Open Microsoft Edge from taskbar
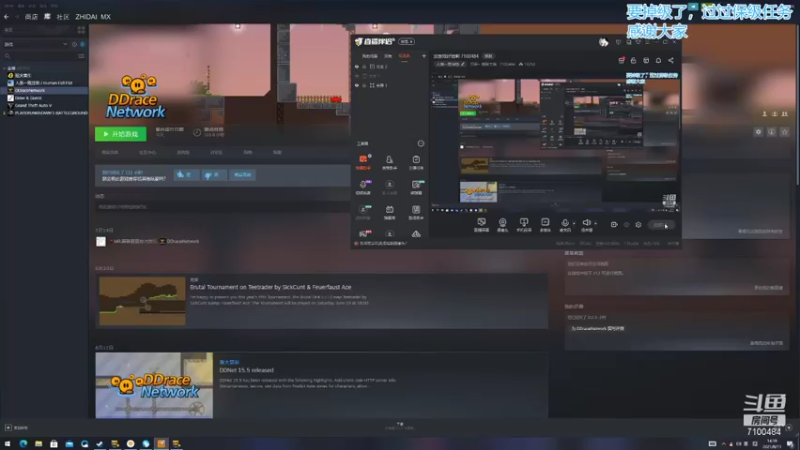The height and width of the screenshot is (450, 800). tap(23, 444)
